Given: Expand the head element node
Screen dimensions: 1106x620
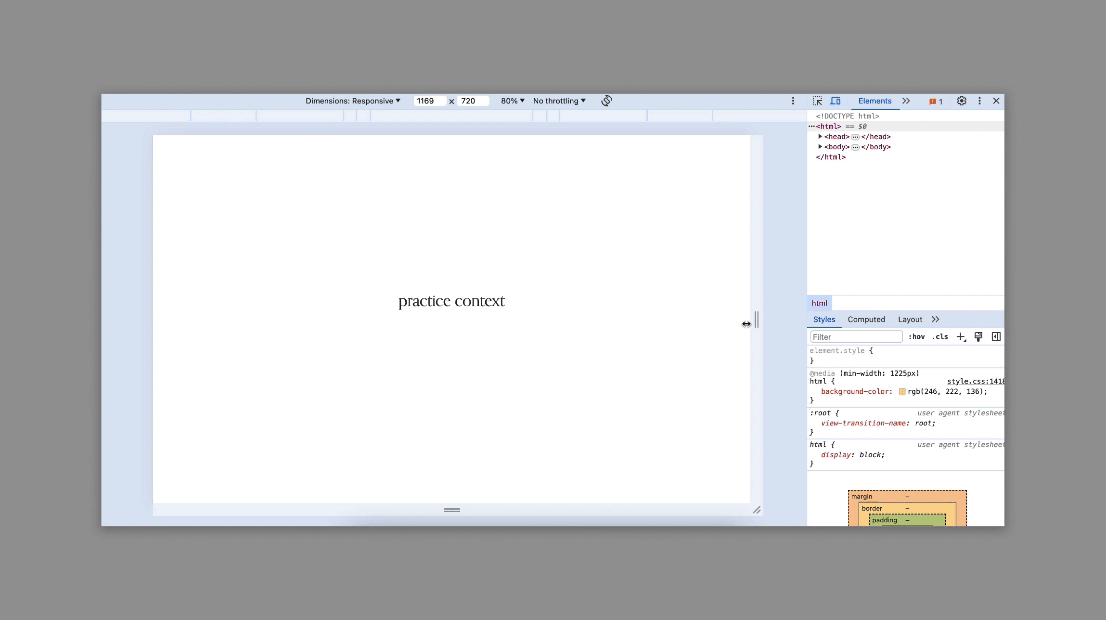Looking at the screenshot, I should tap(821, 137).
